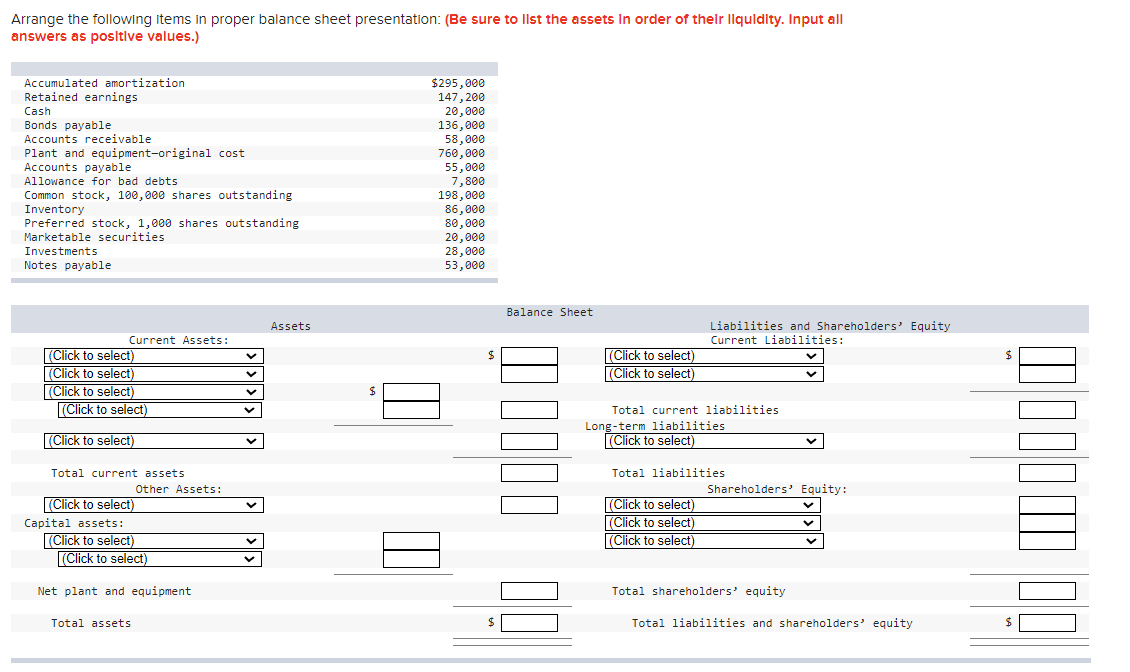This screenshot has height=672, width=1130.
Task: Click the Total assets amount box
Action: [529, 622]
